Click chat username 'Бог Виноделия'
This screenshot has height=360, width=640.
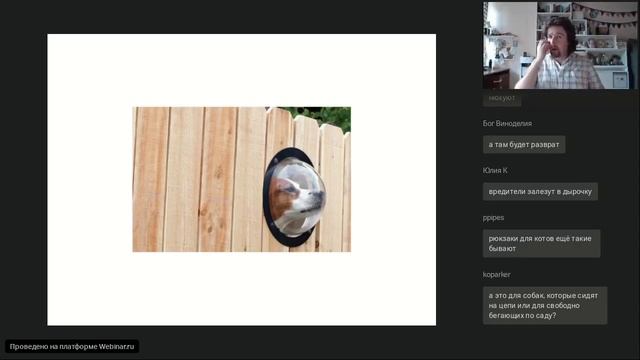[507, 123]
